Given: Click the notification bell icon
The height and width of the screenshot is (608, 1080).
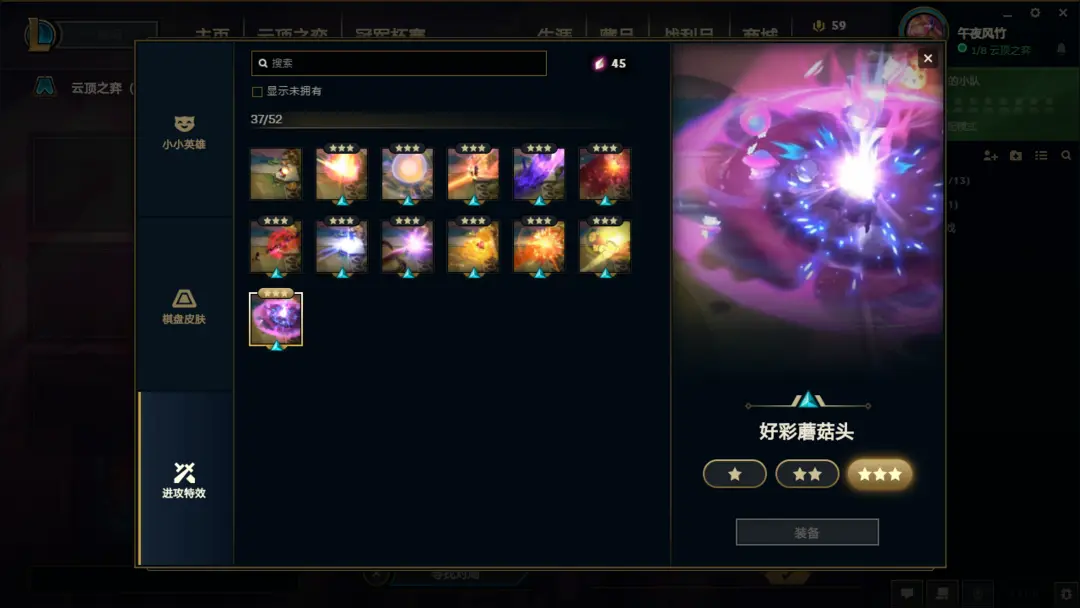Looking at the screenshot, I should (x=1061, y=48).
